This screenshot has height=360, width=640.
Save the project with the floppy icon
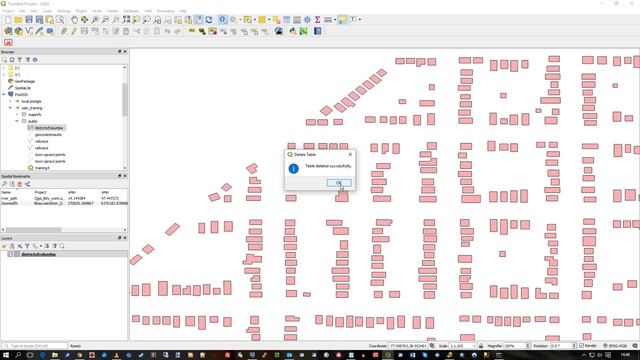[x=29, y=20]
